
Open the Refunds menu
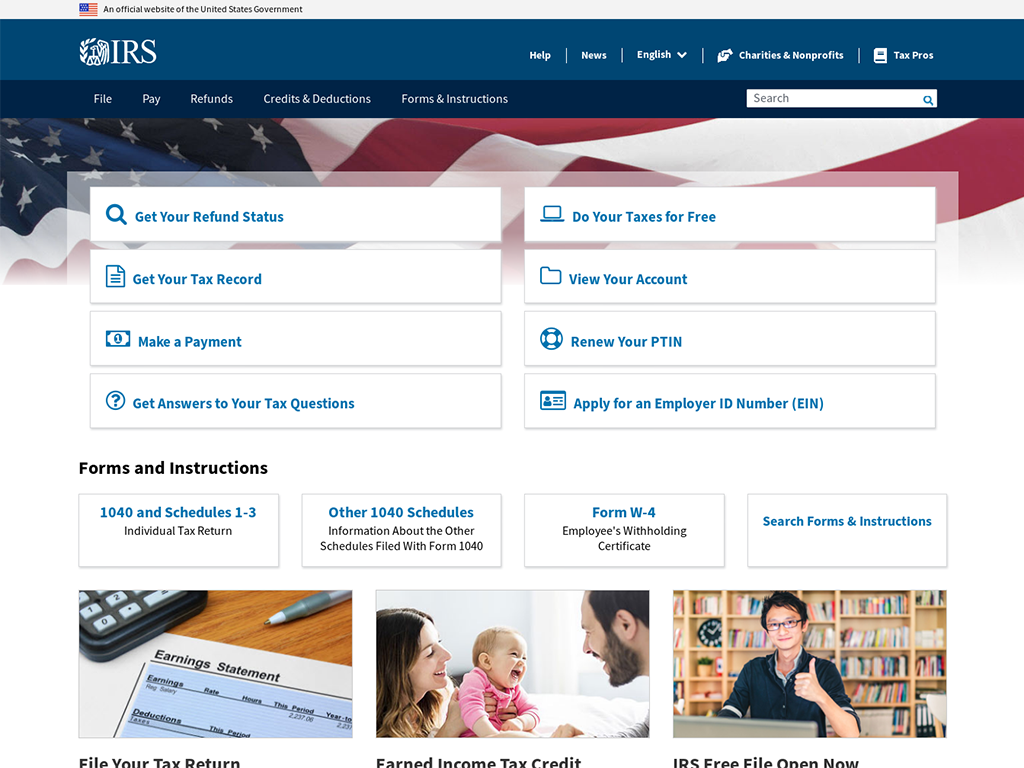click(211, 99)
